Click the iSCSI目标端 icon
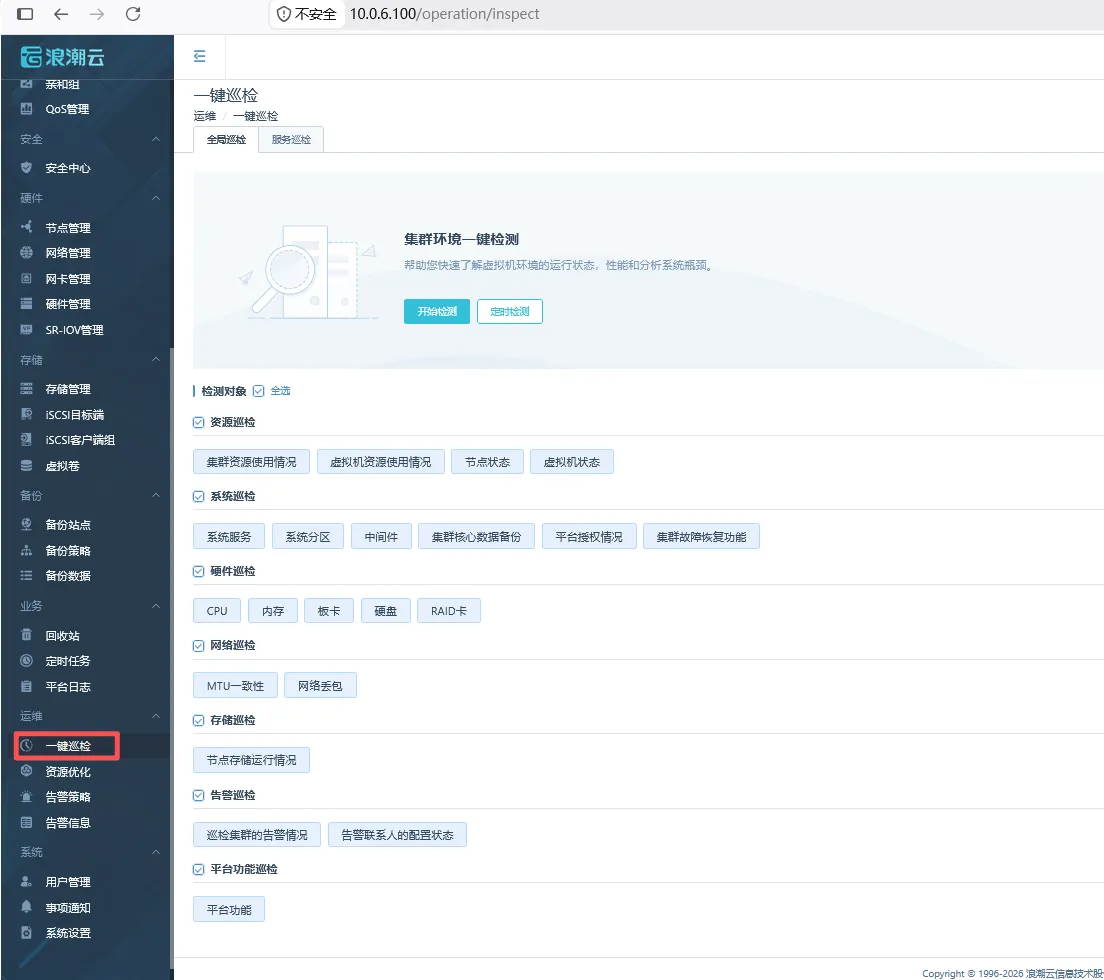Image resolution: width=1104 pixels, height=980 pixels. (26, 415)
